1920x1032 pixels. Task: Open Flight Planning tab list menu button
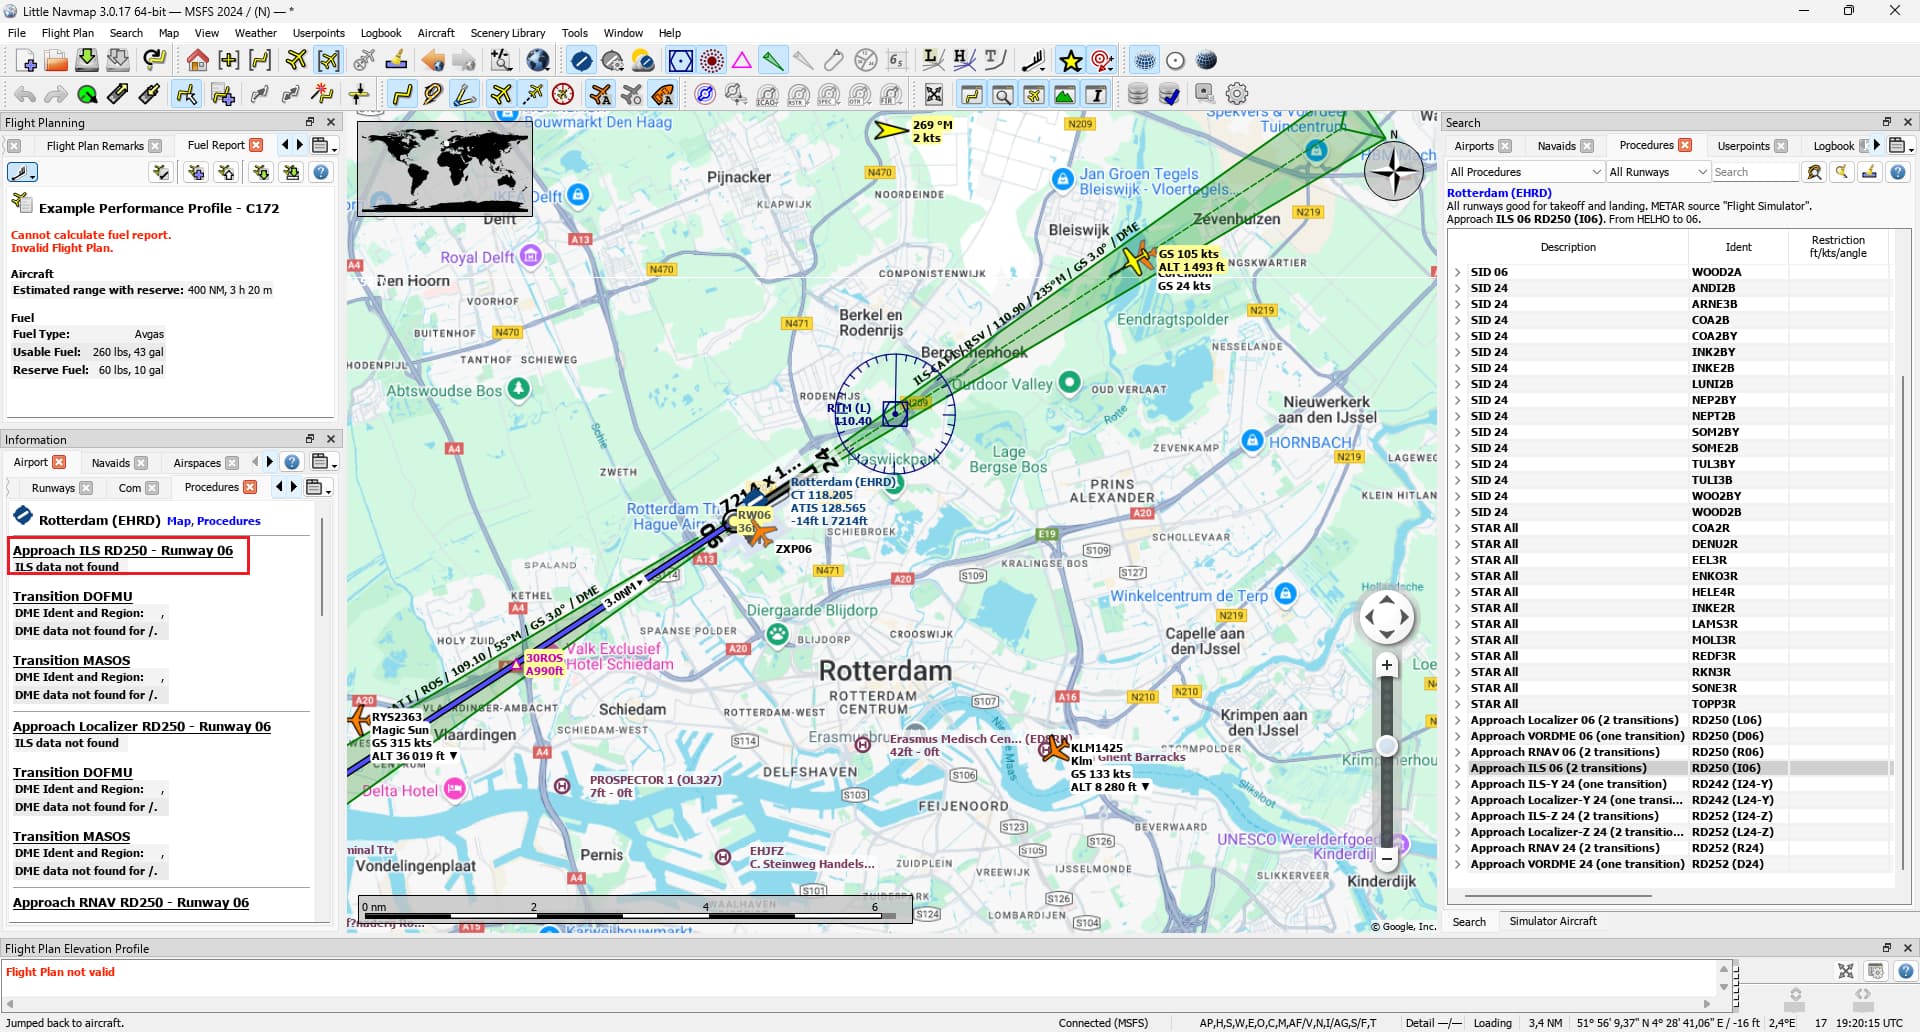tap(323, 146)
